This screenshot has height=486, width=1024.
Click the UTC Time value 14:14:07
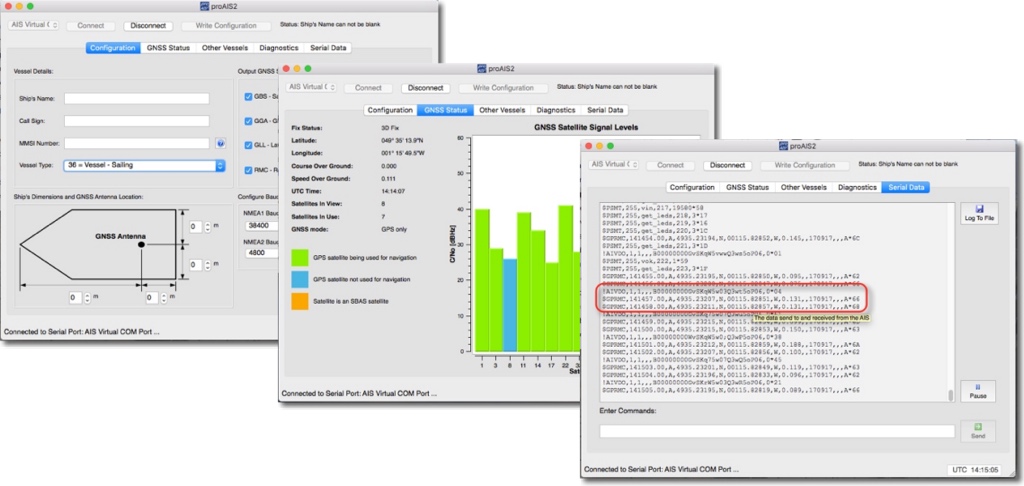393,191
